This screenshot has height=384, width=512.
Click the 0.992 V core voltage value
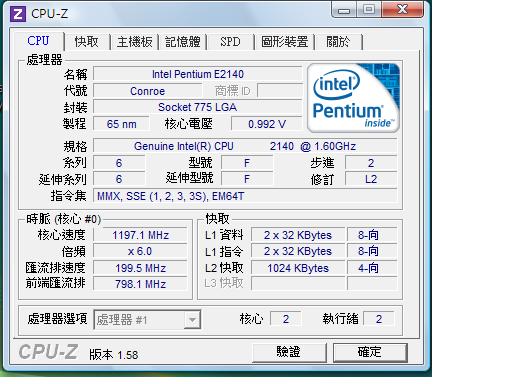267,124
